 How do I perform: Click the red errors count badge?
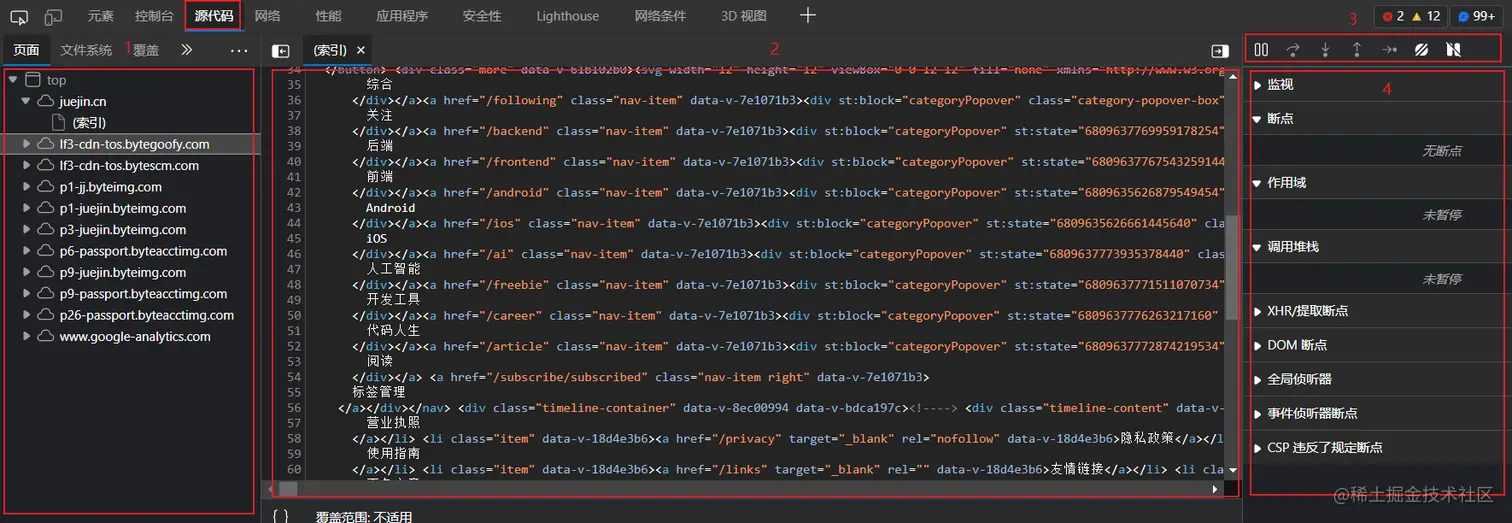[x=1393, y=17]
